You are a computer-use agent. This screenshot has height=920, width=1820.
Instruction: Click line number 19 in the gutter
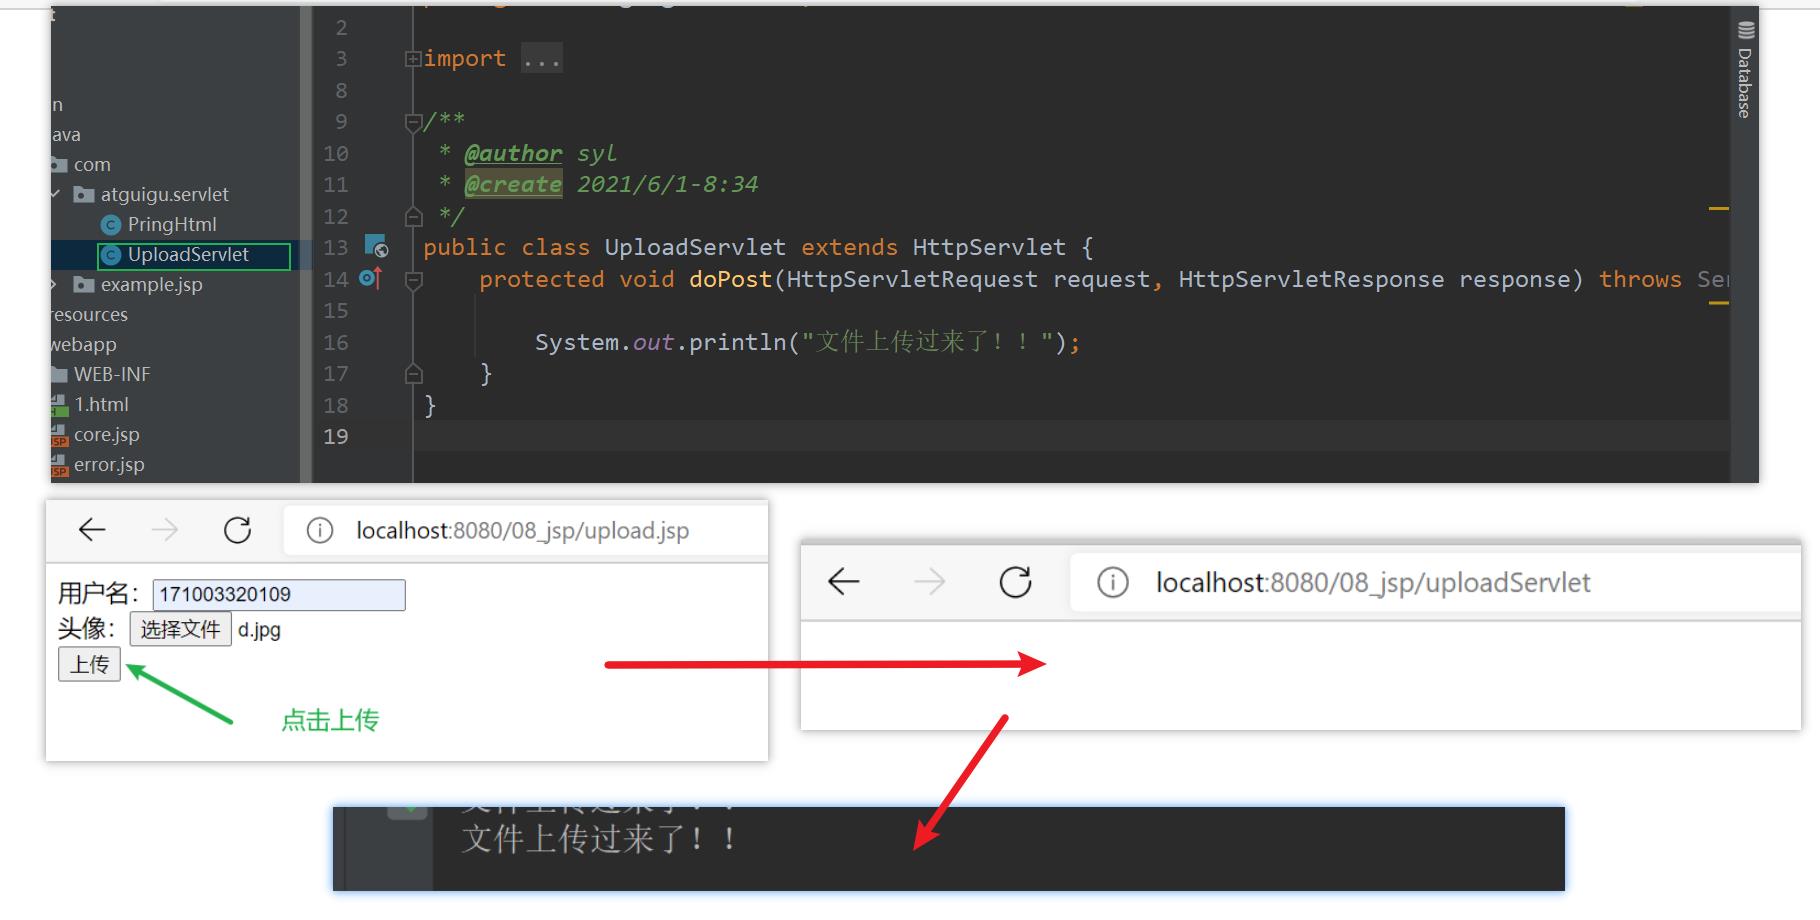coord(336,437)
